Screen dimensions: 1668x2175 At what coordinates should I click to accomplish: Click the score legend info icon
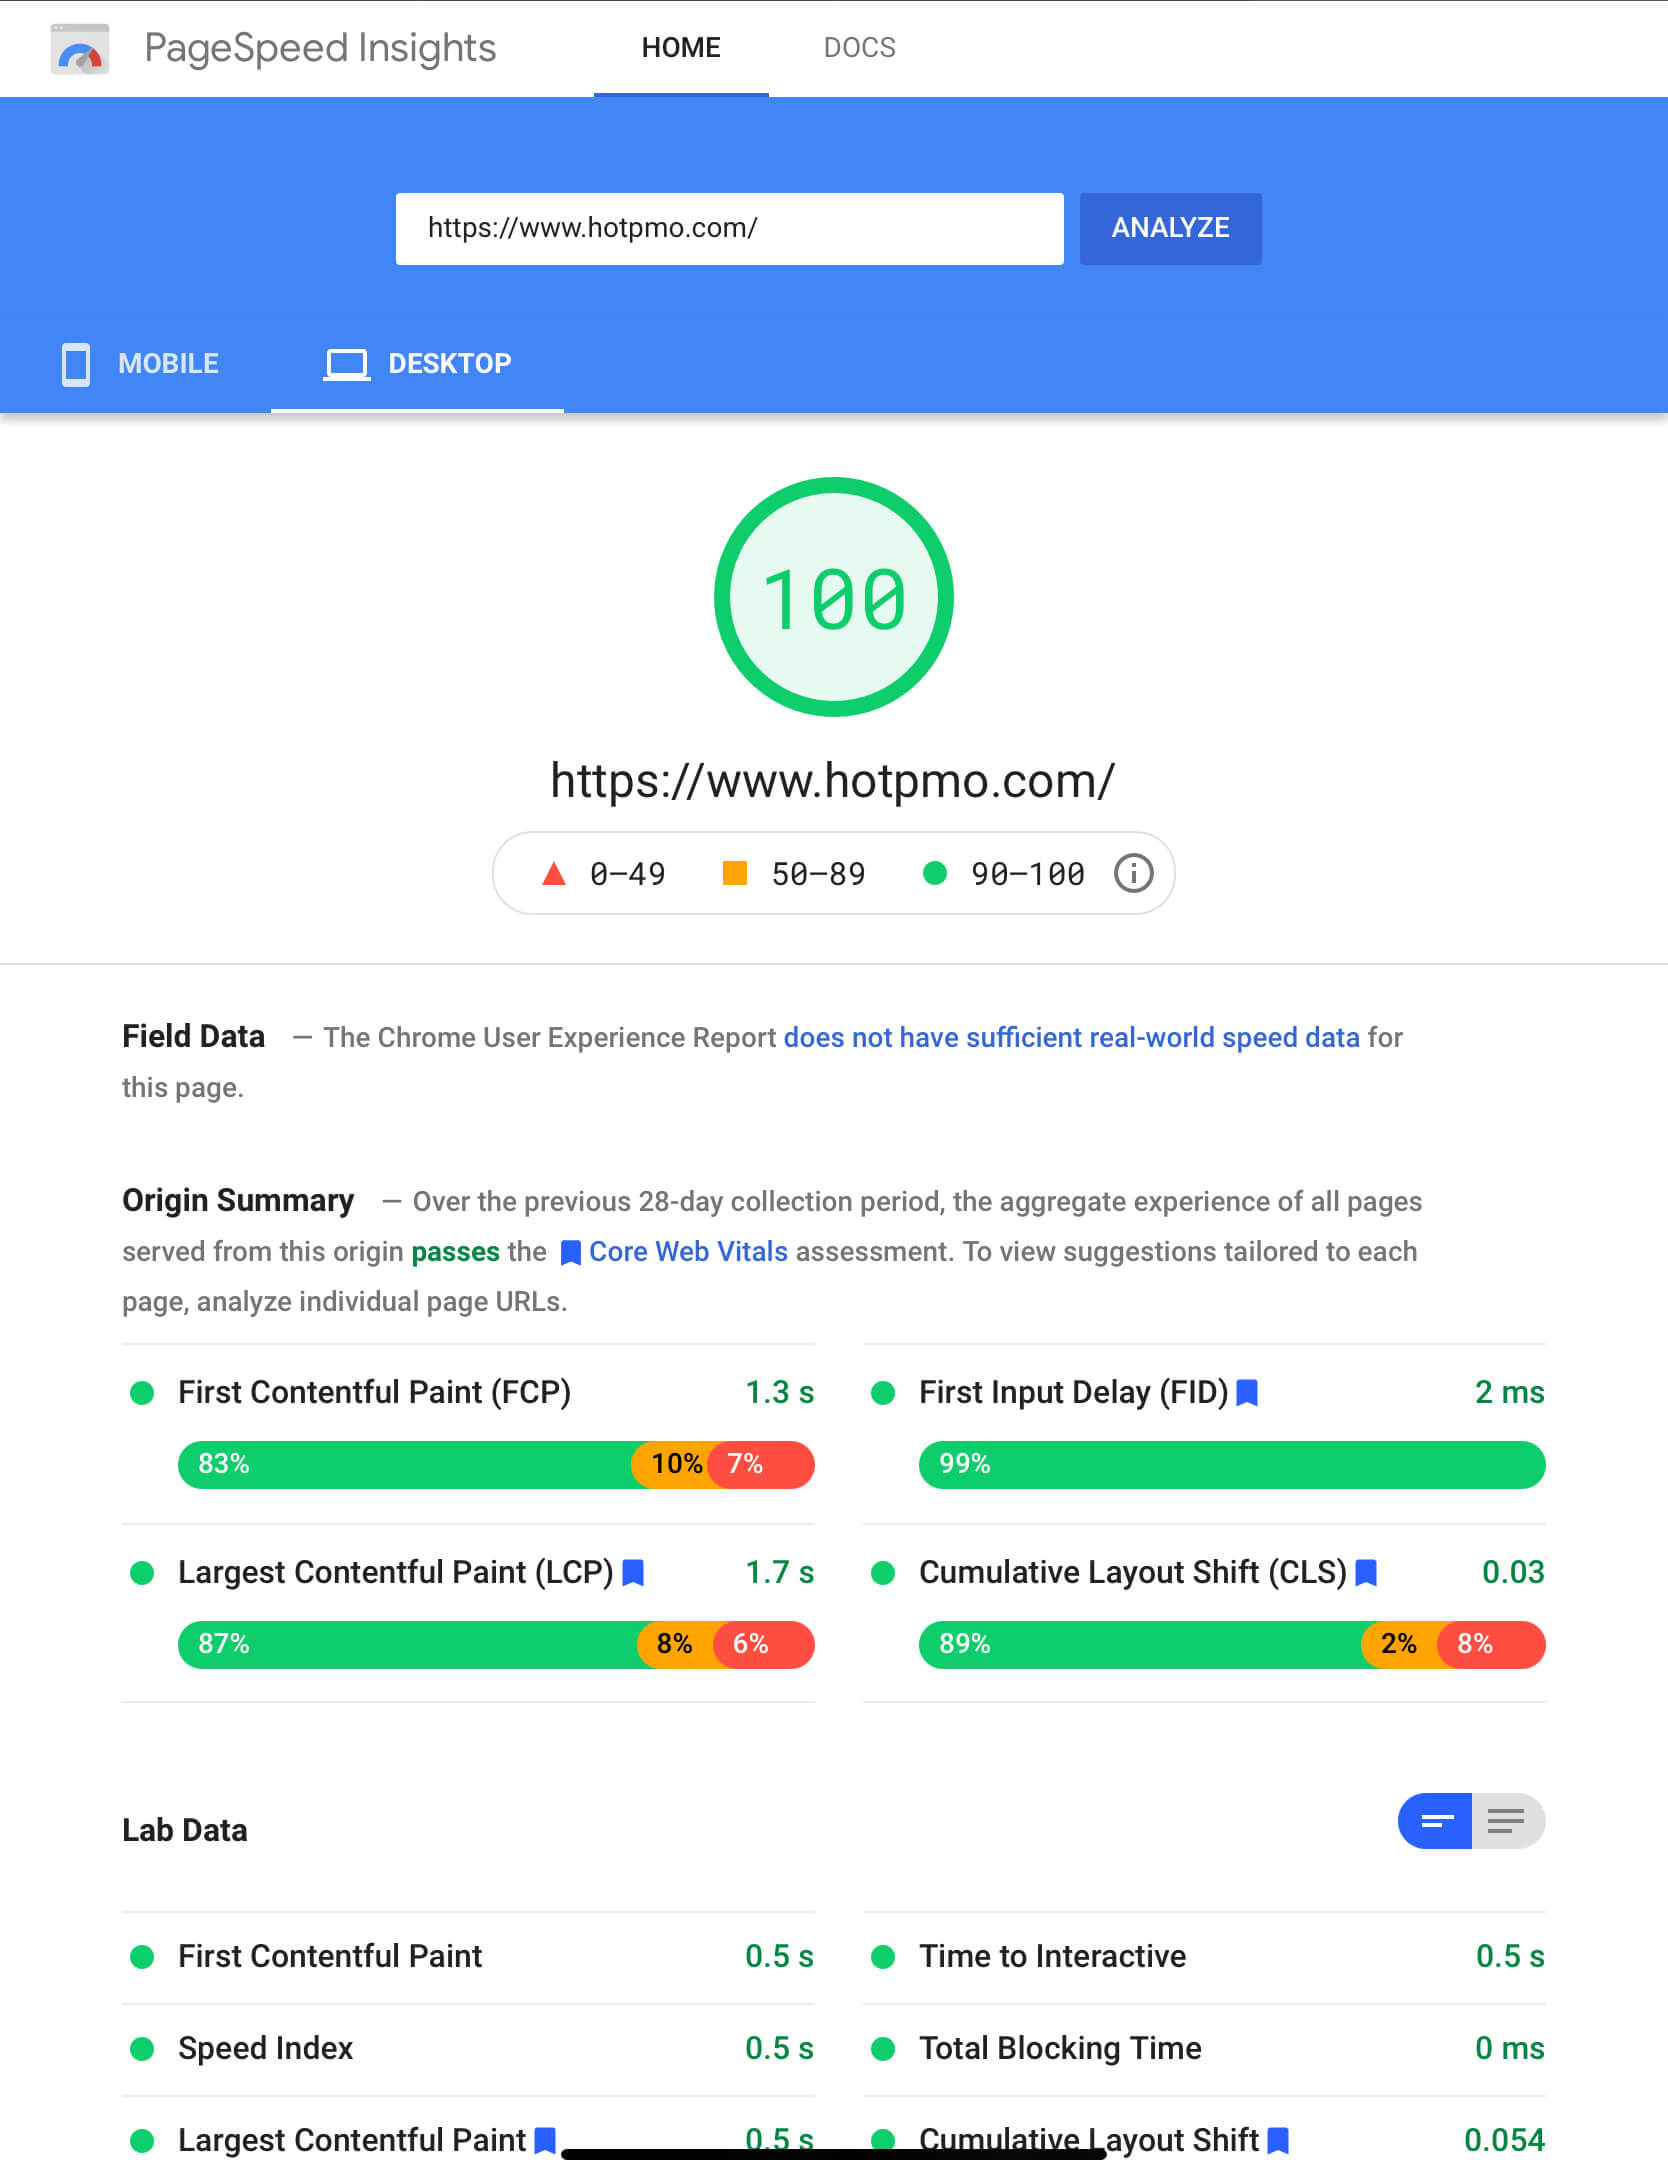[1133, 873]
